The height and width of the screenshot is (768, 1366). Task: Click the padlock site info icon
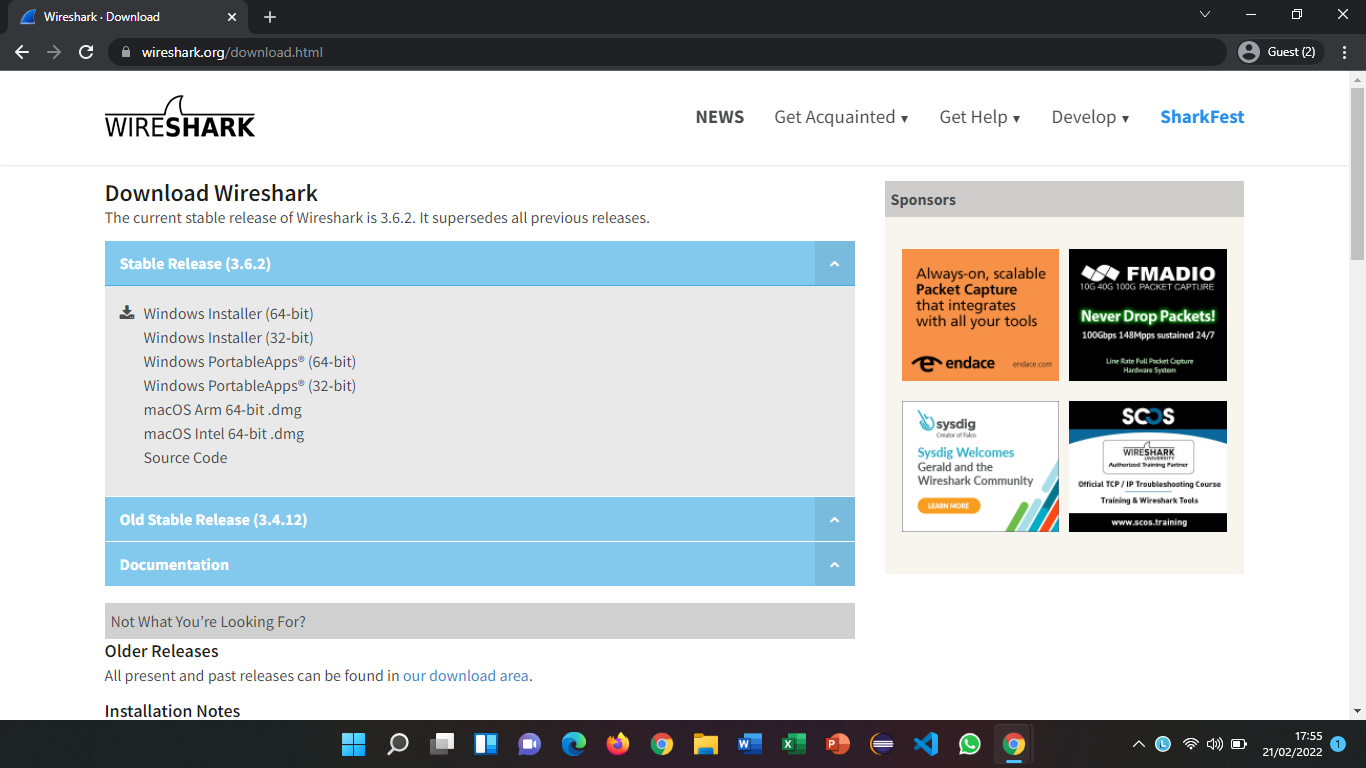point(125,52)
